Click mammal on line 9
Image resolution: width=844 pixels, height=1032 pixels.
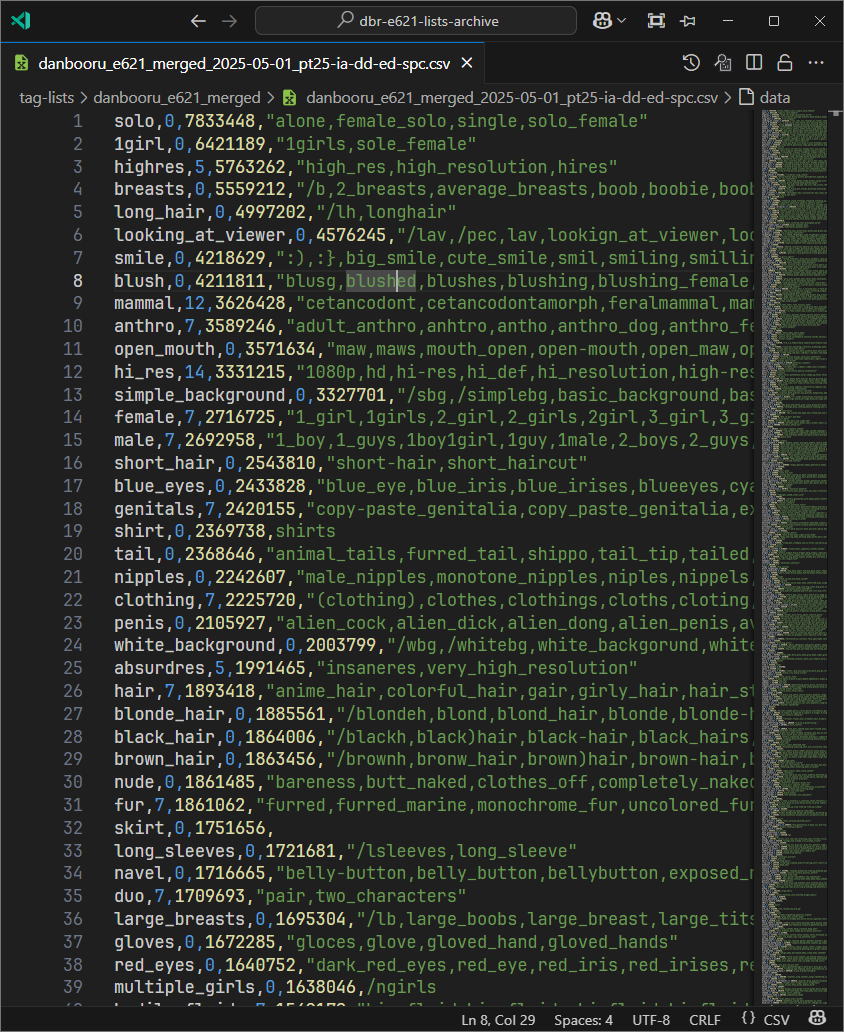[x=144, y=303]
